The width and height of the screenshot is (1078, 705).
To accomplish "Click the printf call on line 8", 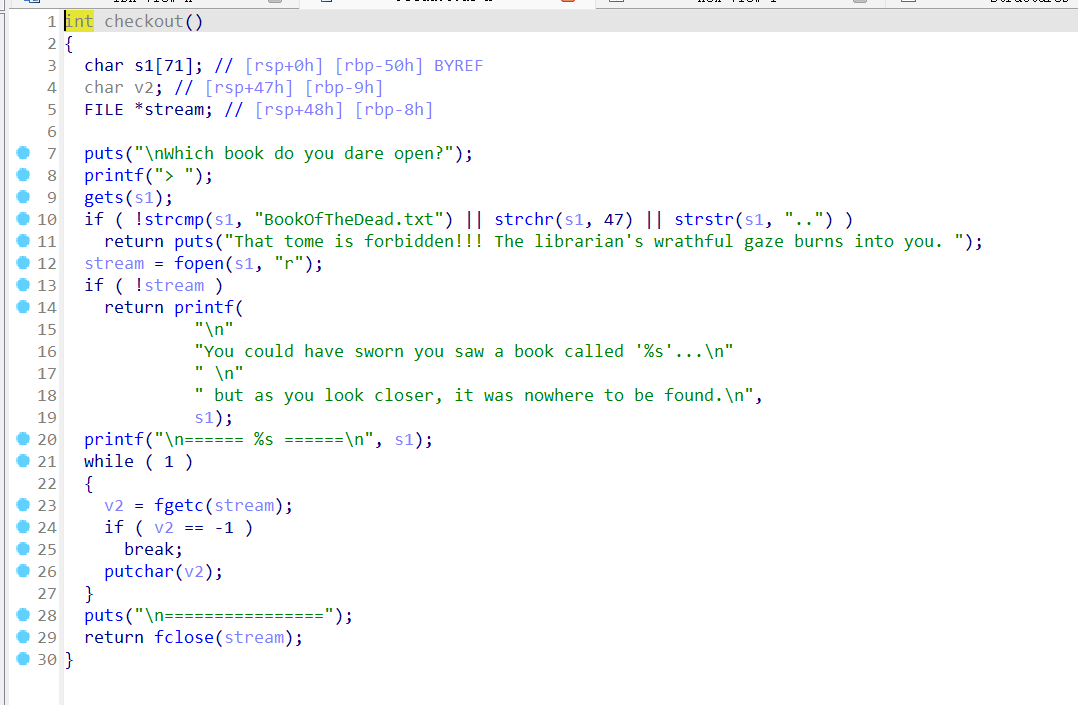I will (x=114, y=176).
